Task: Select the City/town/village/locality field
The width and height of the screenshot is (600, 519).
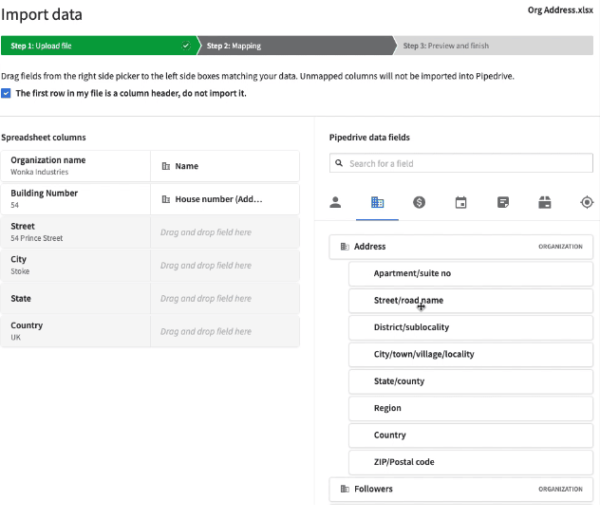Action: (x=471, y=354)
